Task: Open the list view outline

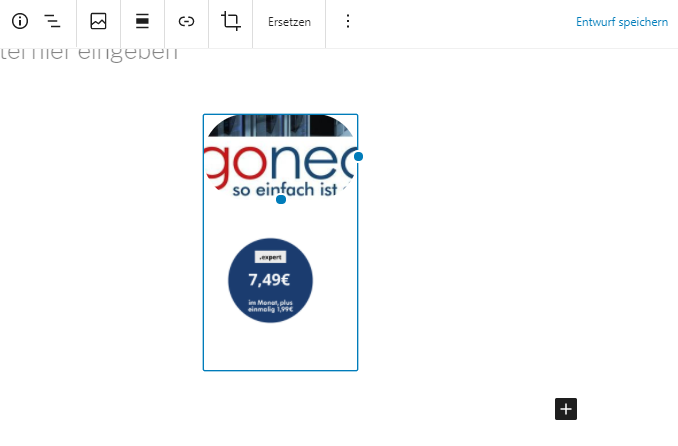Action: click(x=52, y=21)
